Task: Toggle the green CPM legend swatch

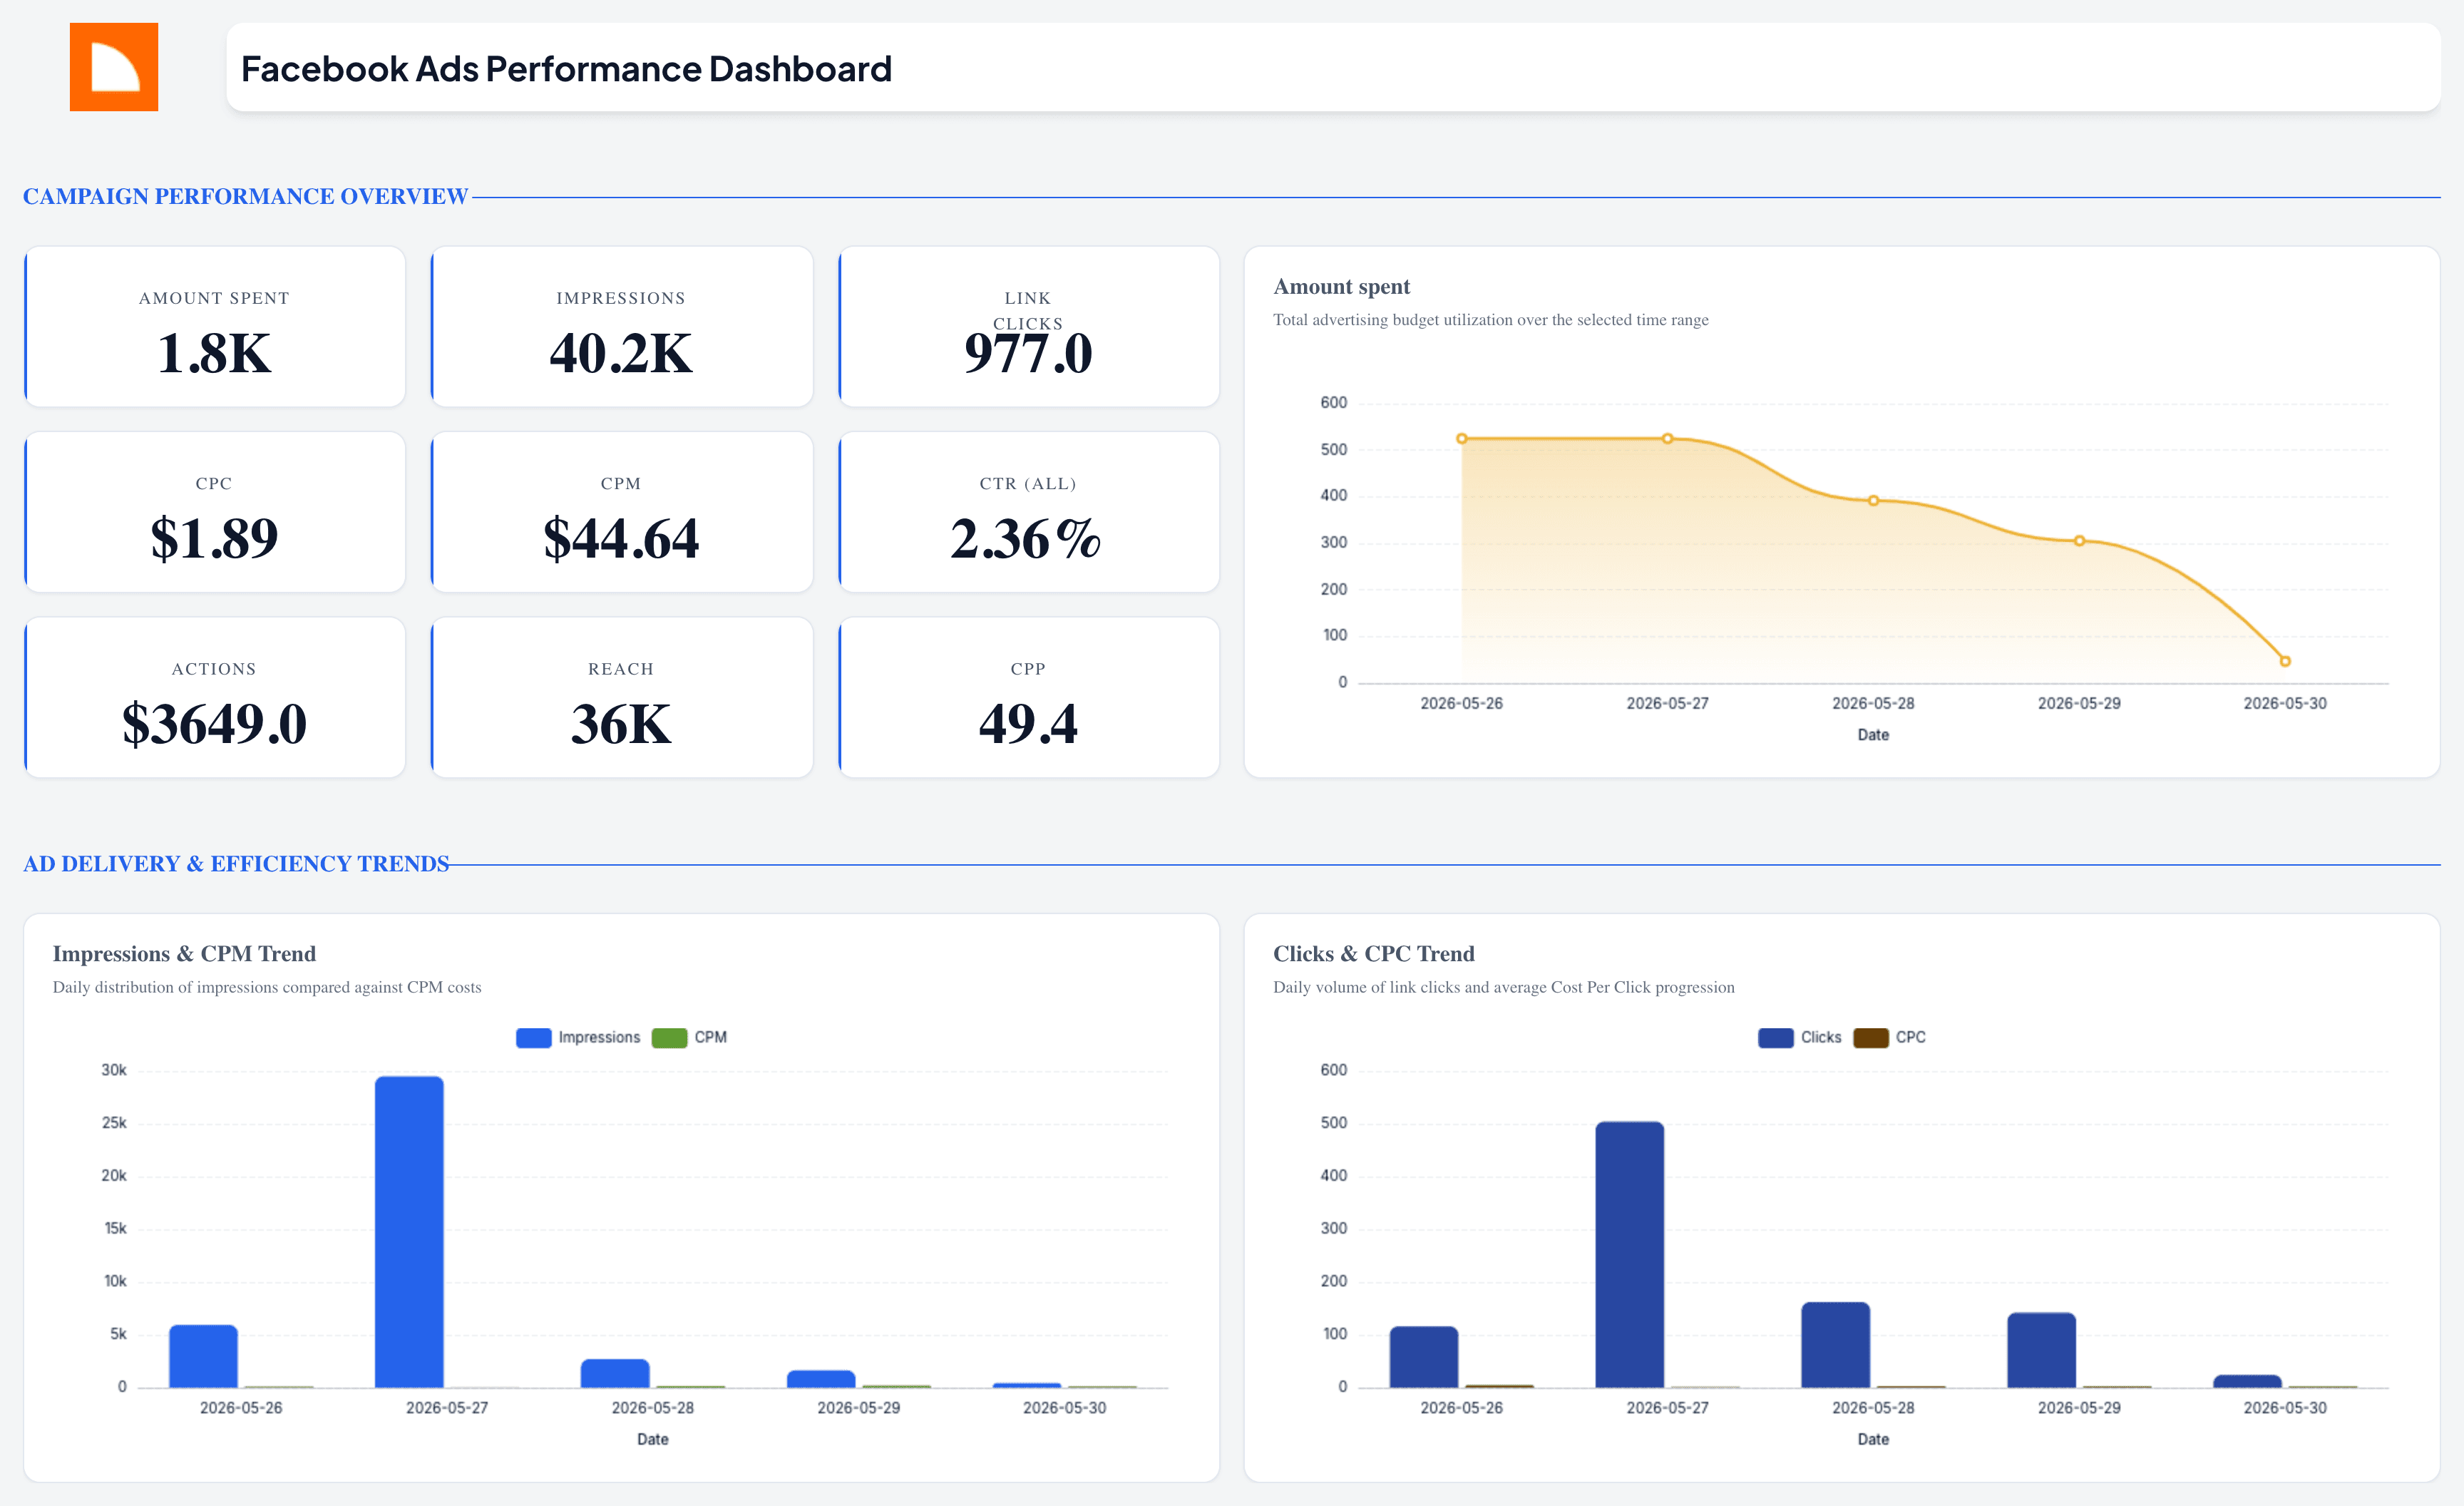Action: point(669,1038)
